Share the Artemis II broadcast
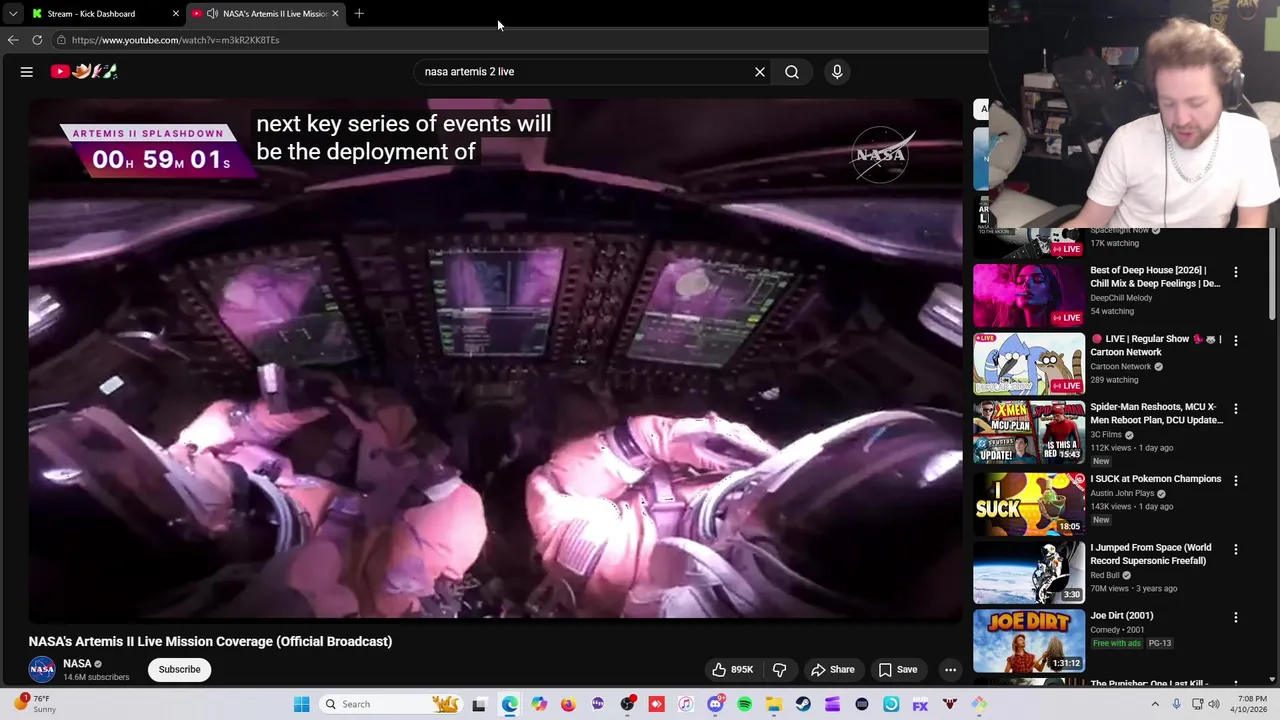Viewport: 1280px width, 720px height. pyautogui.click(x=833, y=670)
